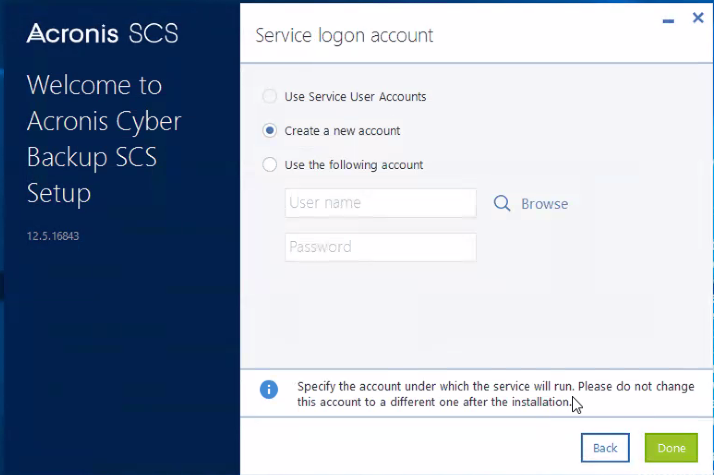Click the Browse magnifier icon
The image size is (714, 475).
coord(502,204)
